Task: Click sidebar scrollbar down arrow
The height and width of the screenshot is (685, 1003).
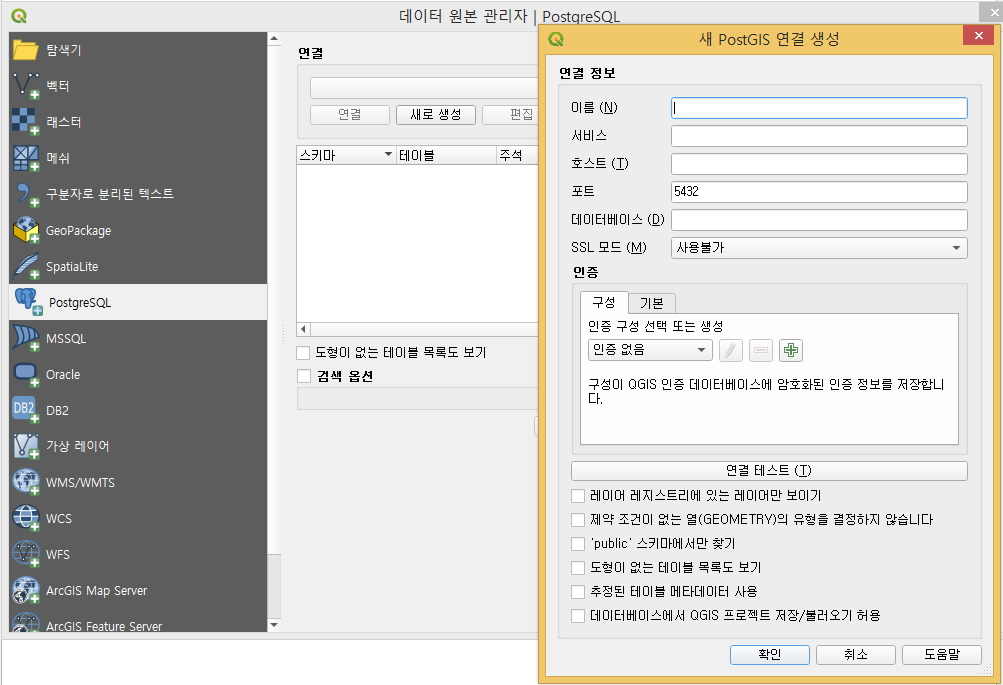Action: [274, 625]
